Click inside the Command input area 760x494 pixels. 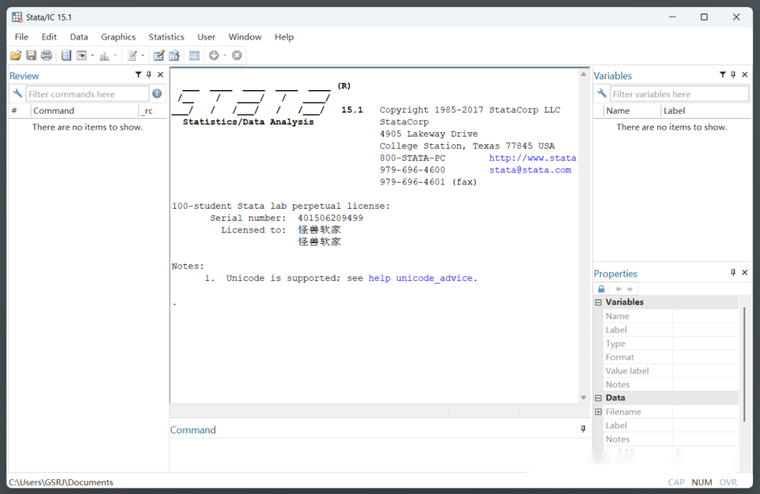379,455
